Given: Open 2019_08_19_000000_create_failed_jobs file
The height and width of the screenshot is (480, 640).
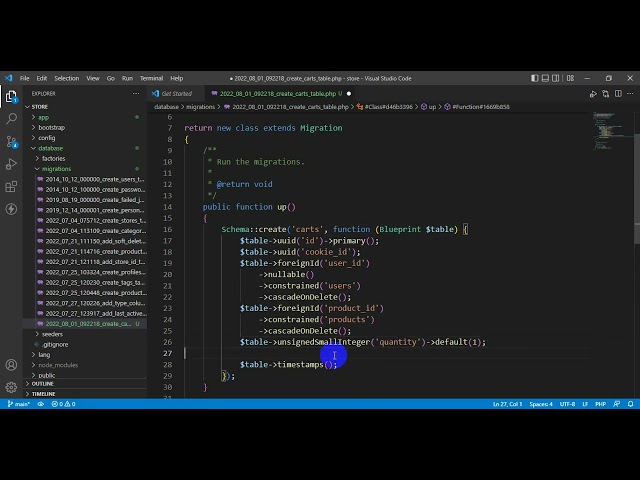Looking at the screenshot, I should (95, 200).
